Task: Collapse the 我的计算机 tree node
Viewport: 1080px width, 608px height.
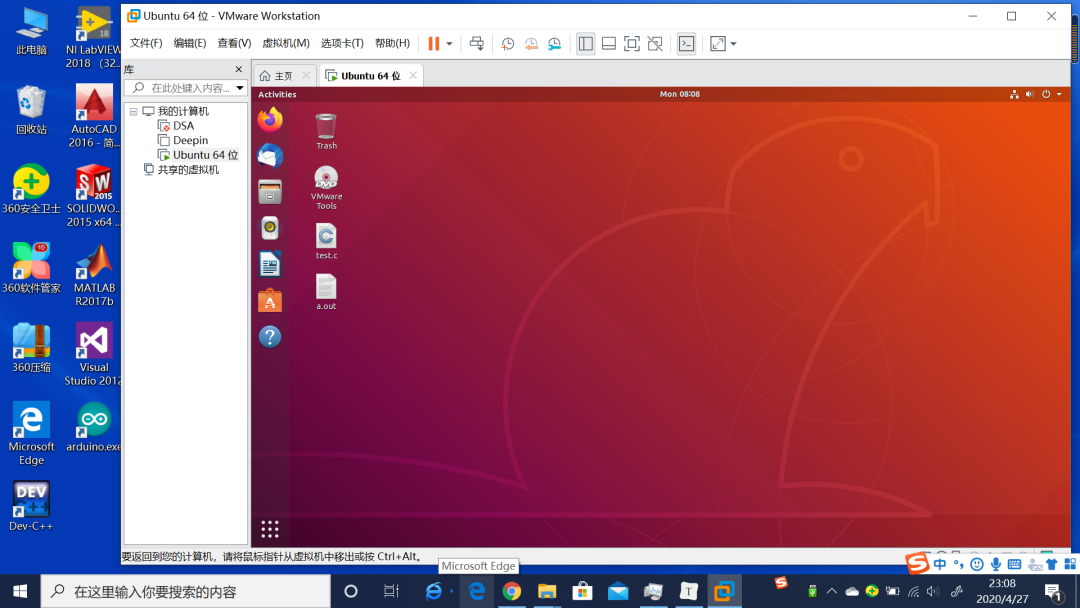Action: [134, 112]
